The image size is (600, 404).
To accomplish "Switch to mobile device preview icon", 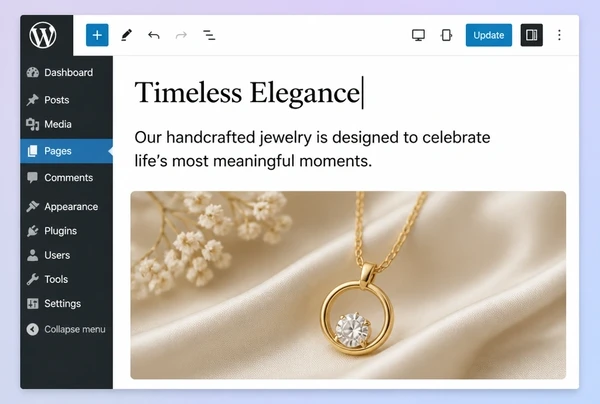I will [446, 35].
